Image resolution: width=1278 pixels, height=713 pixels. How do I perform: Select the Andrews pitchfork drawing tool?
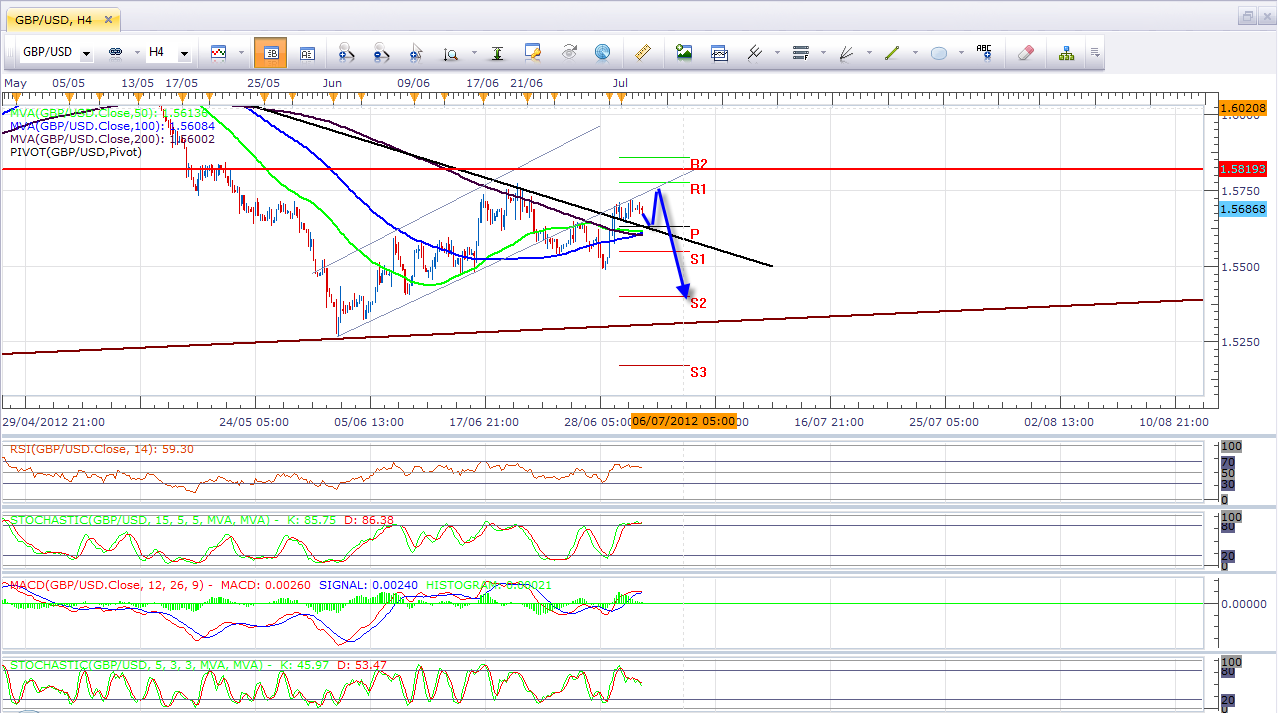coord(756,52)
